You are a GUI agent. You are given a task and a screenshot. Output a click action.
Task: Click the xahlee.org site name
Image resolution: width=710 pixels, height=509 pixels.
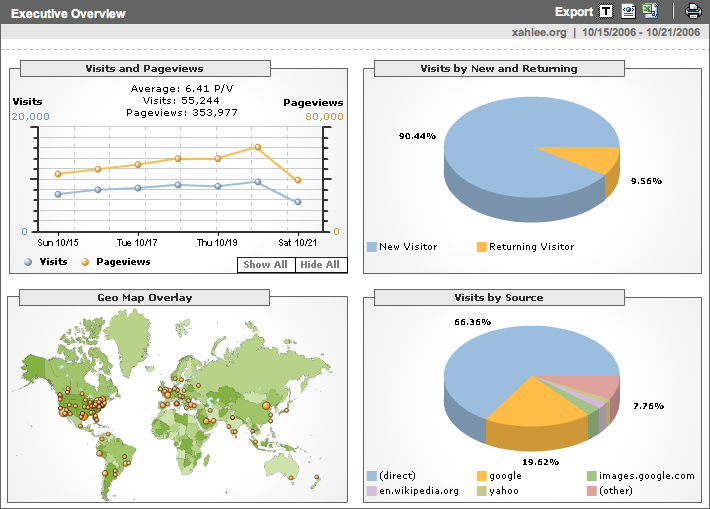pyautogui.click(x=539, y=32)
